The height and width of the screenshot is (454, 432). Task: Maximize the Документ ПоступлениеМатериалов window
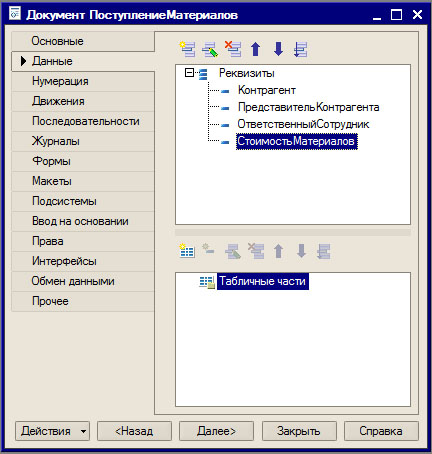tap(396, 15)
